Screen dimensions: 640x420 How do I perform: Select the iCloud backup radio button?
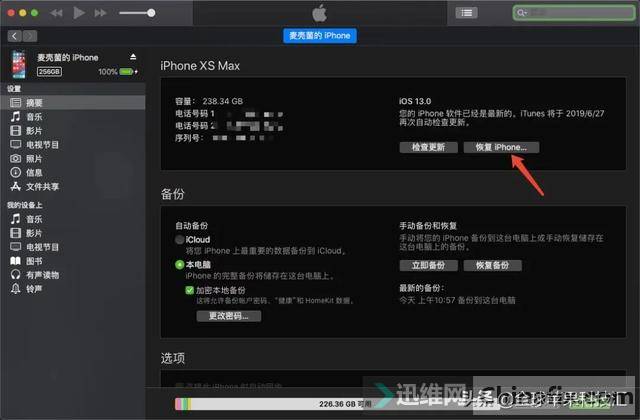(x=180, y=240)
